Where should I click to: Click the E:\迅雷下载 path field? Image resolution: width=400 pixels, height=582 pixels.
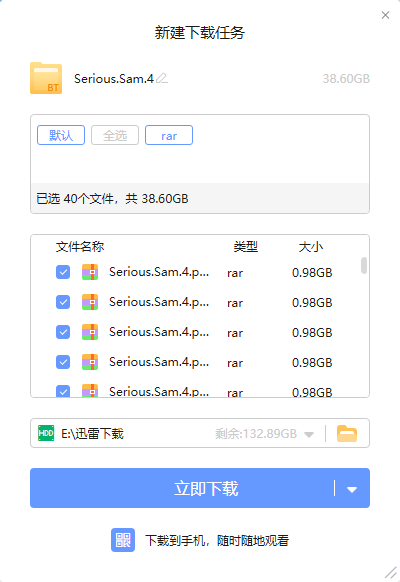pos(200,433)
